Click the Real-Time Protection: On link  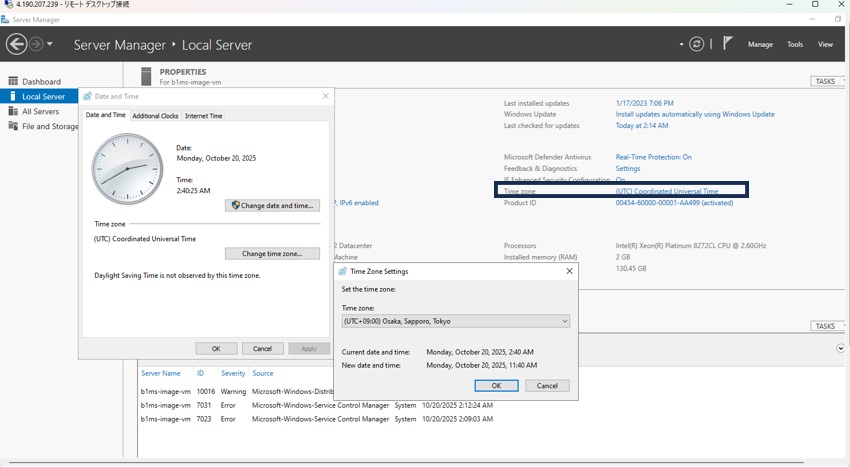653,157
